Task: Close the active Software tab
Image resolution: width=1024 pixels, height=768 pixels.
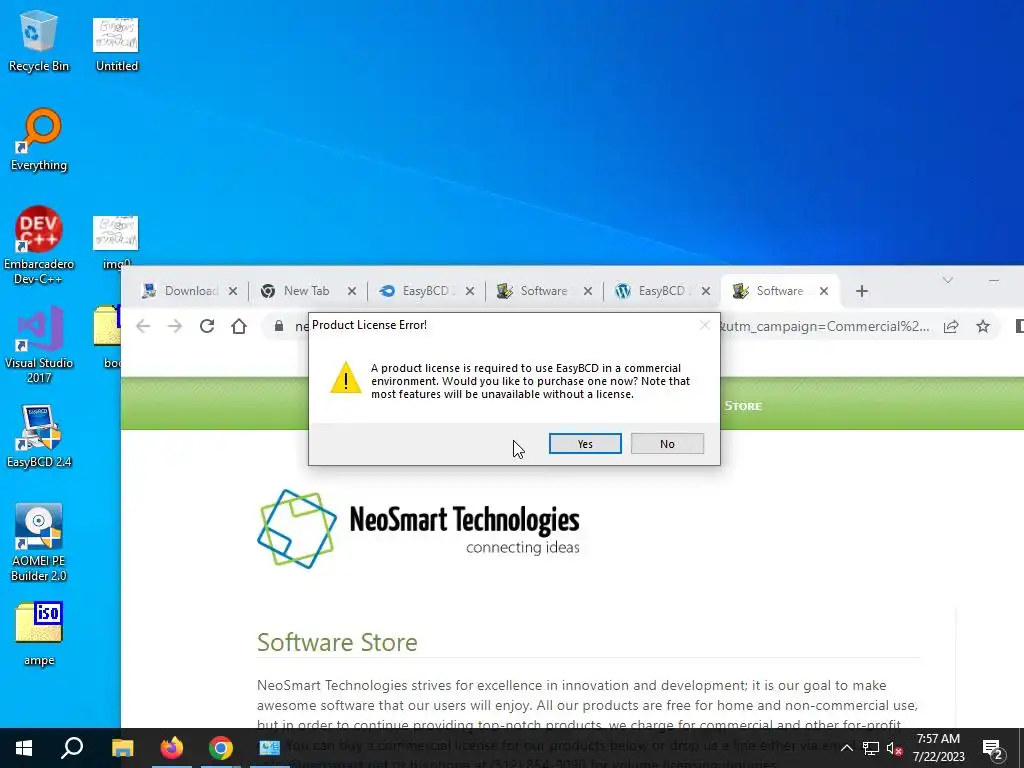Action: coord(824,291)
